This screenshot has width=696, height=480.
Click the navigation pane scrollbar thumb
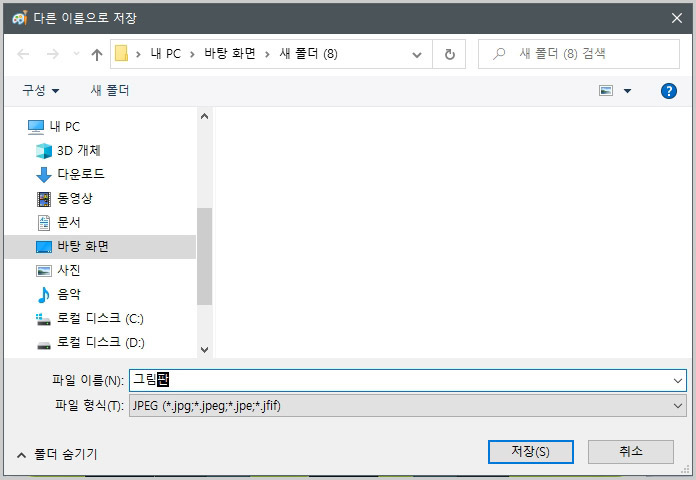click(204, 256)
